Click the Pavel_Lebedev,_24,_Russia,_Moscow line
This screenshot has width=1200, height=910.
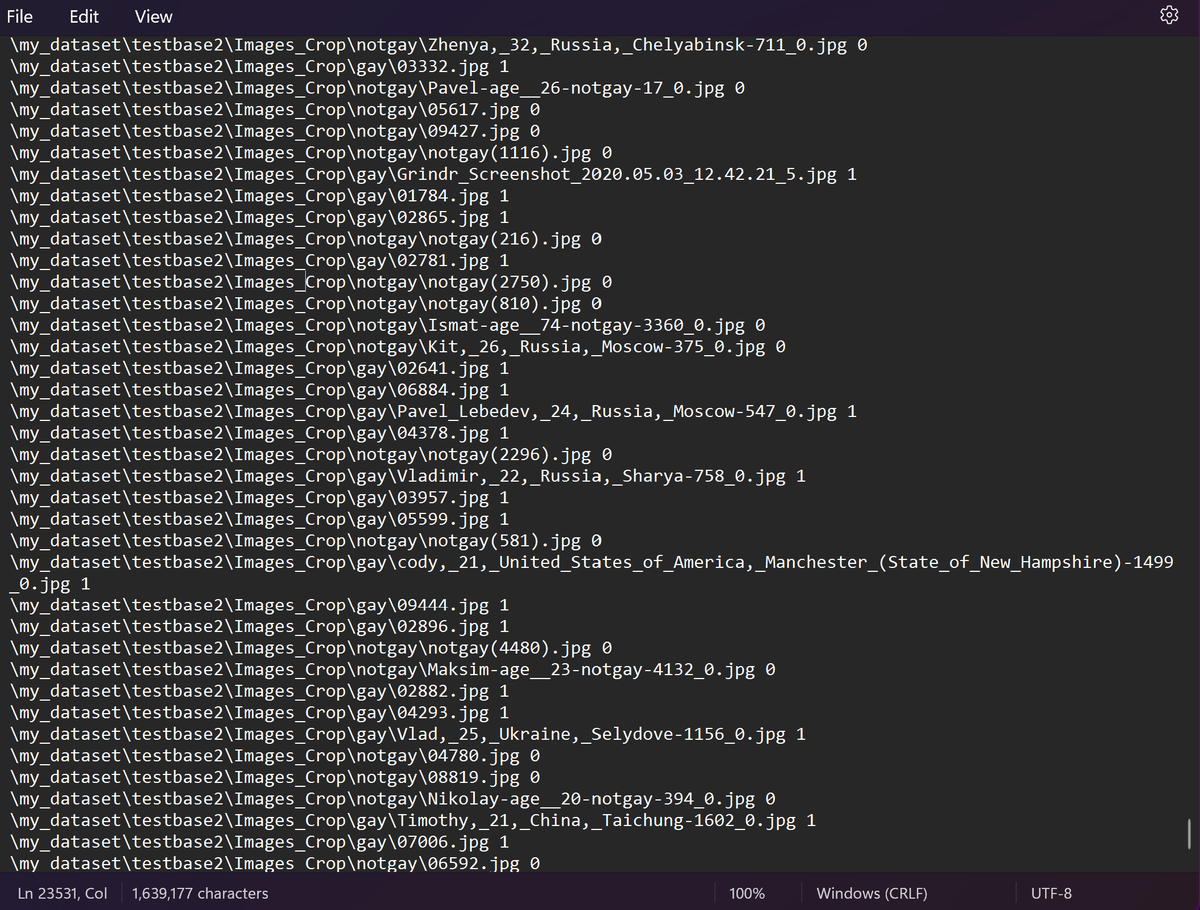click(x=433, y=411)
